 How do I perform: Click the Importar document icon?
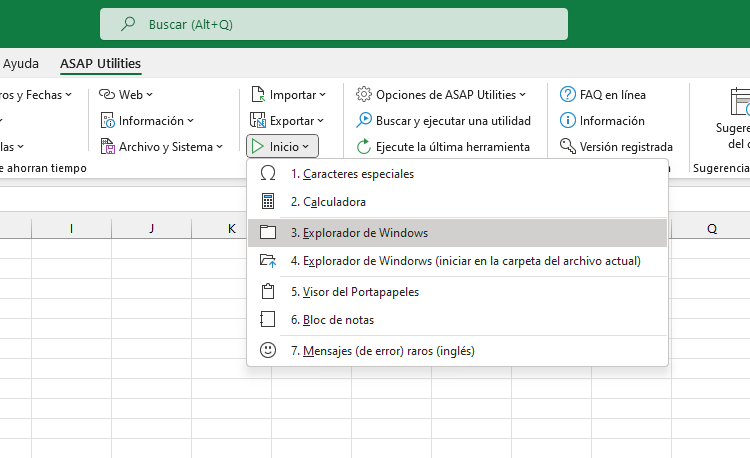pos(258,94)
